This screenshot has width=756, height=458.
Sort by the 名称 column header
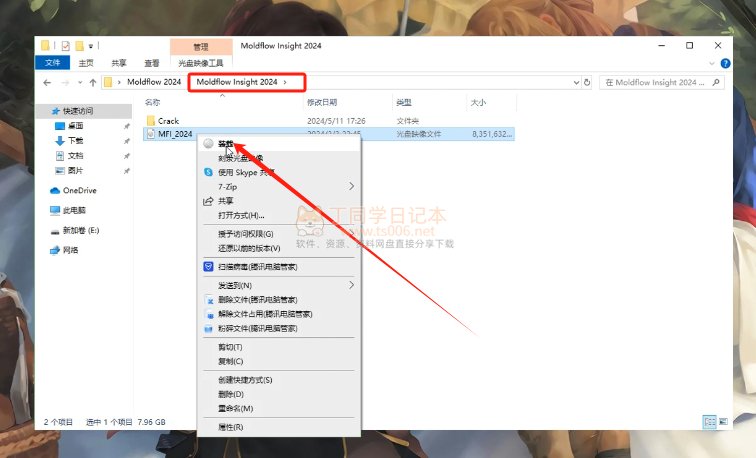coord(152,102)
